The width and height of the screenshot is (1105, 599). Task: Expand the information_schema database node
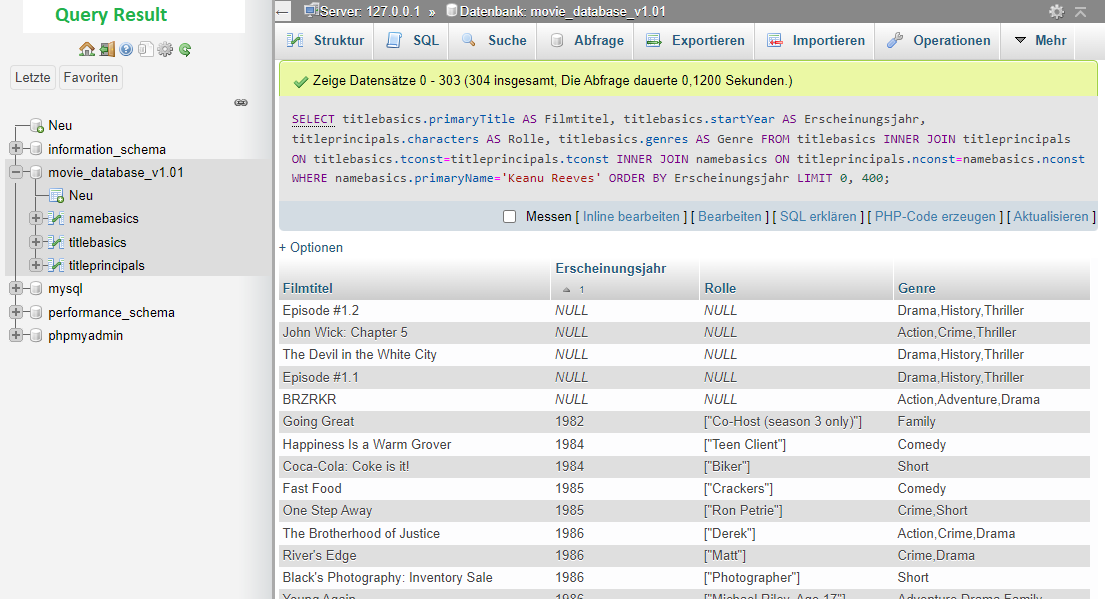click(16, 149)
